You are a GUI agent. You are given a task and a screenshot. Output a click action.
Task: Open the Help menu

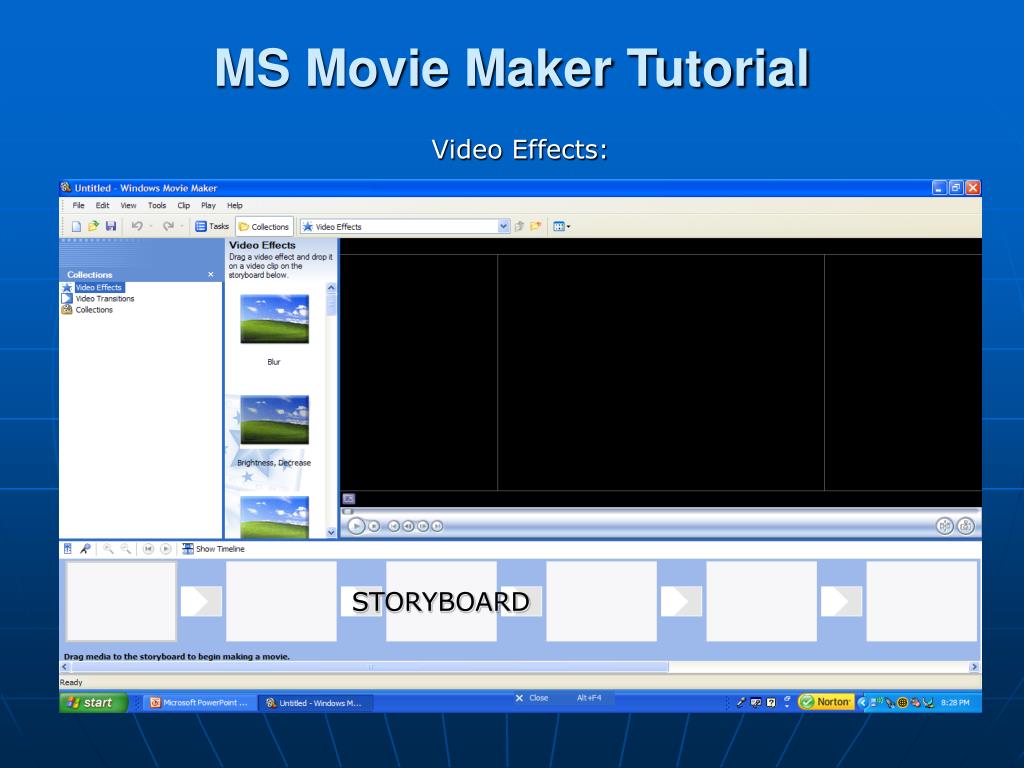(234, 205)
